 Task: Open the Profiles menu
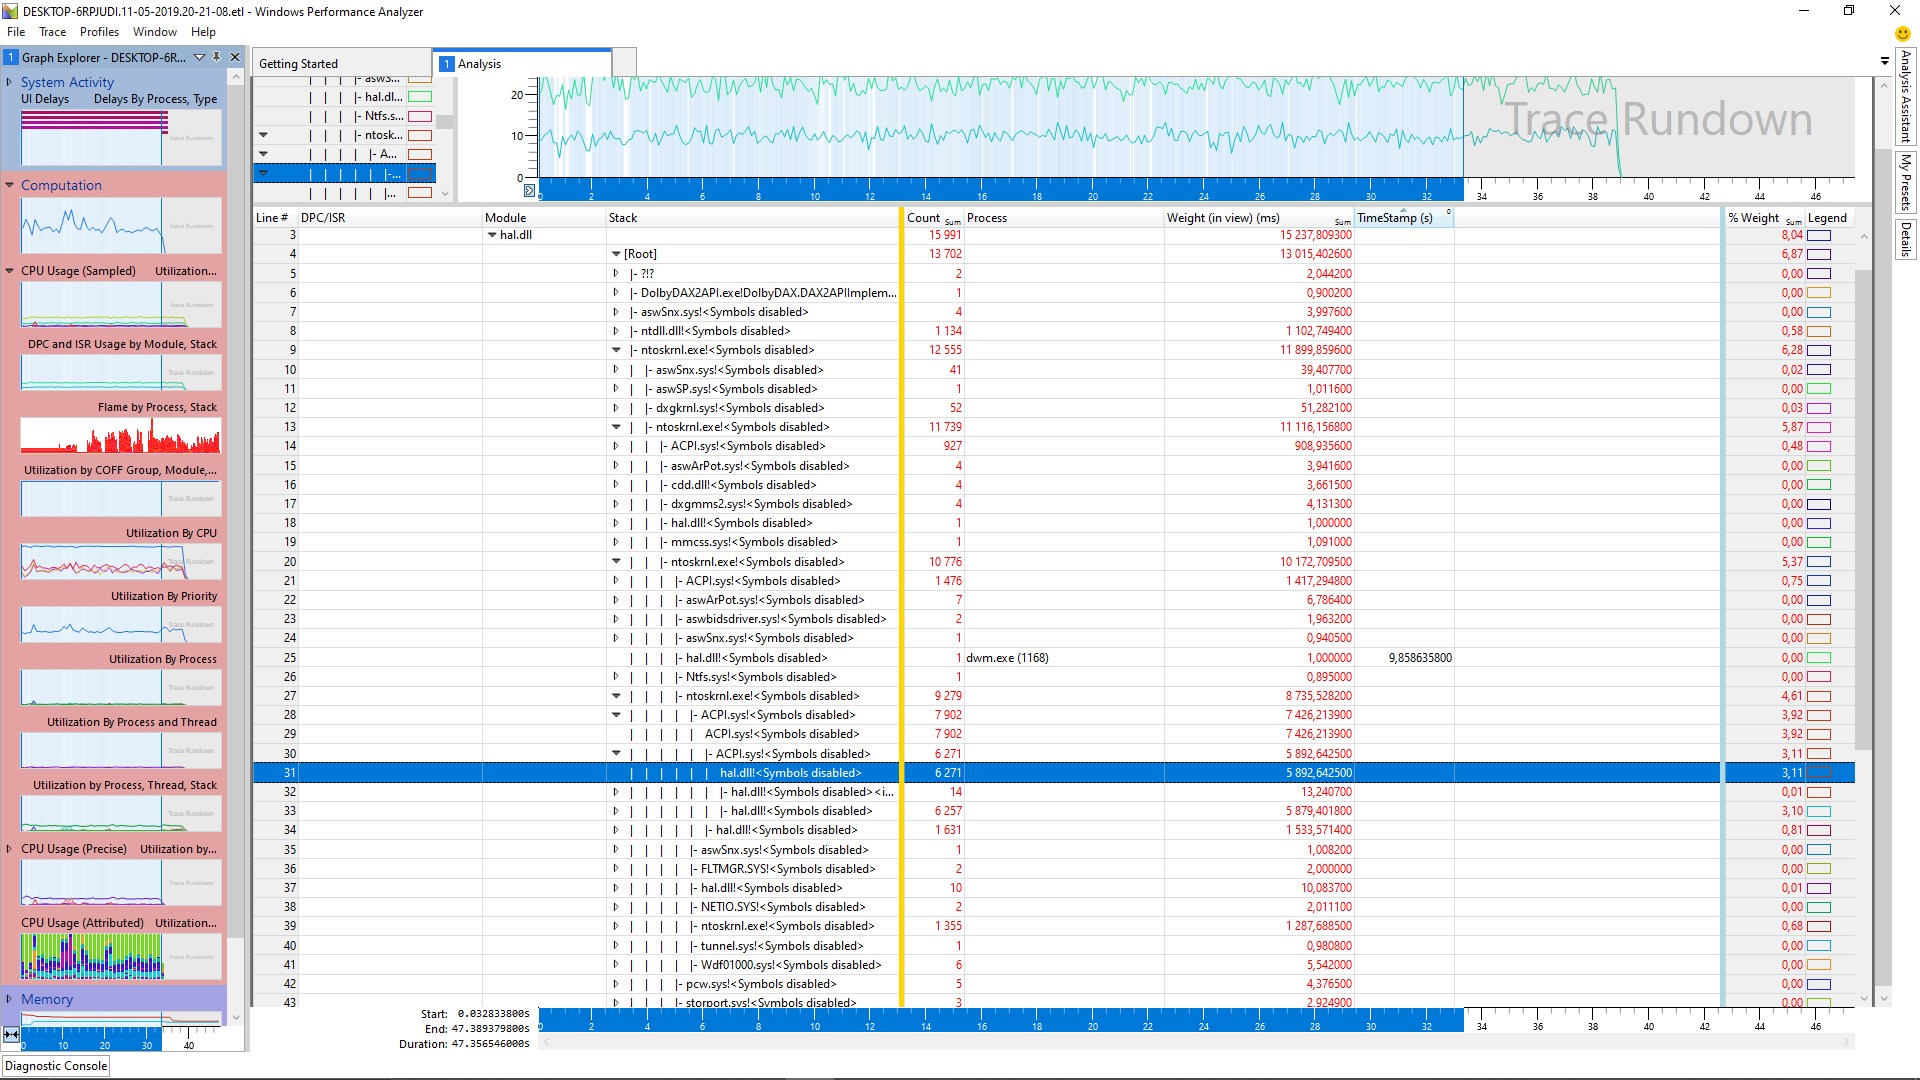click(99, 32)
